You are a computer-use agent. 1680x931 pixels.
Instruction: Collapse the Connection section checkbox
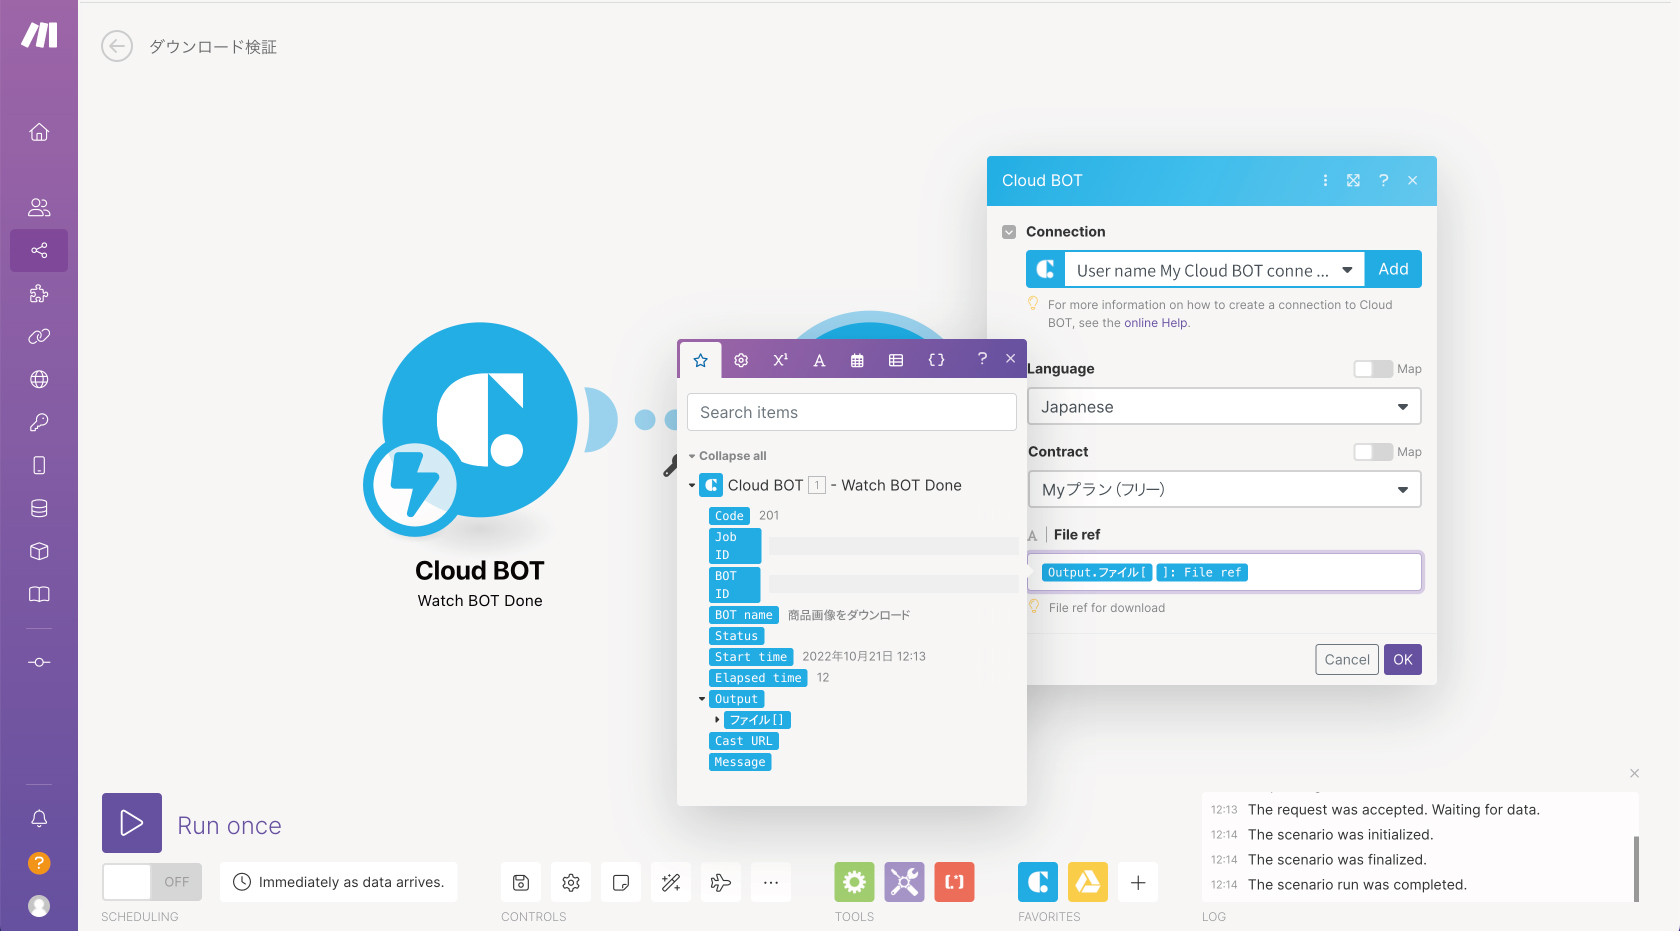(x=1009, y=232)
